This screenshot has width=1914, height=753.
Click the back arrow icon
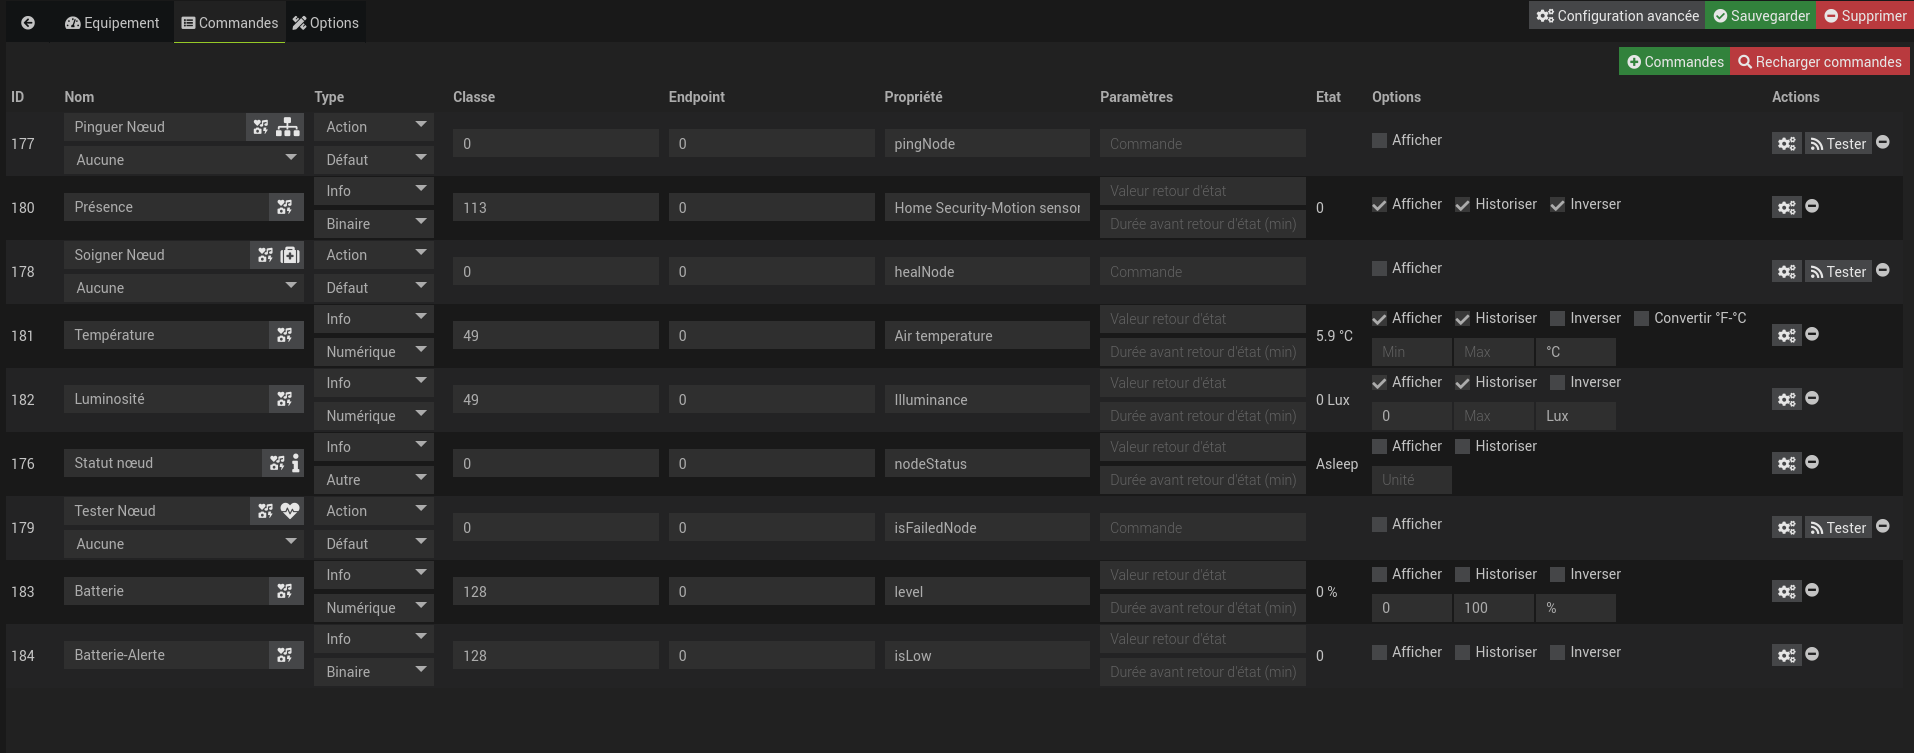[28, 23]
